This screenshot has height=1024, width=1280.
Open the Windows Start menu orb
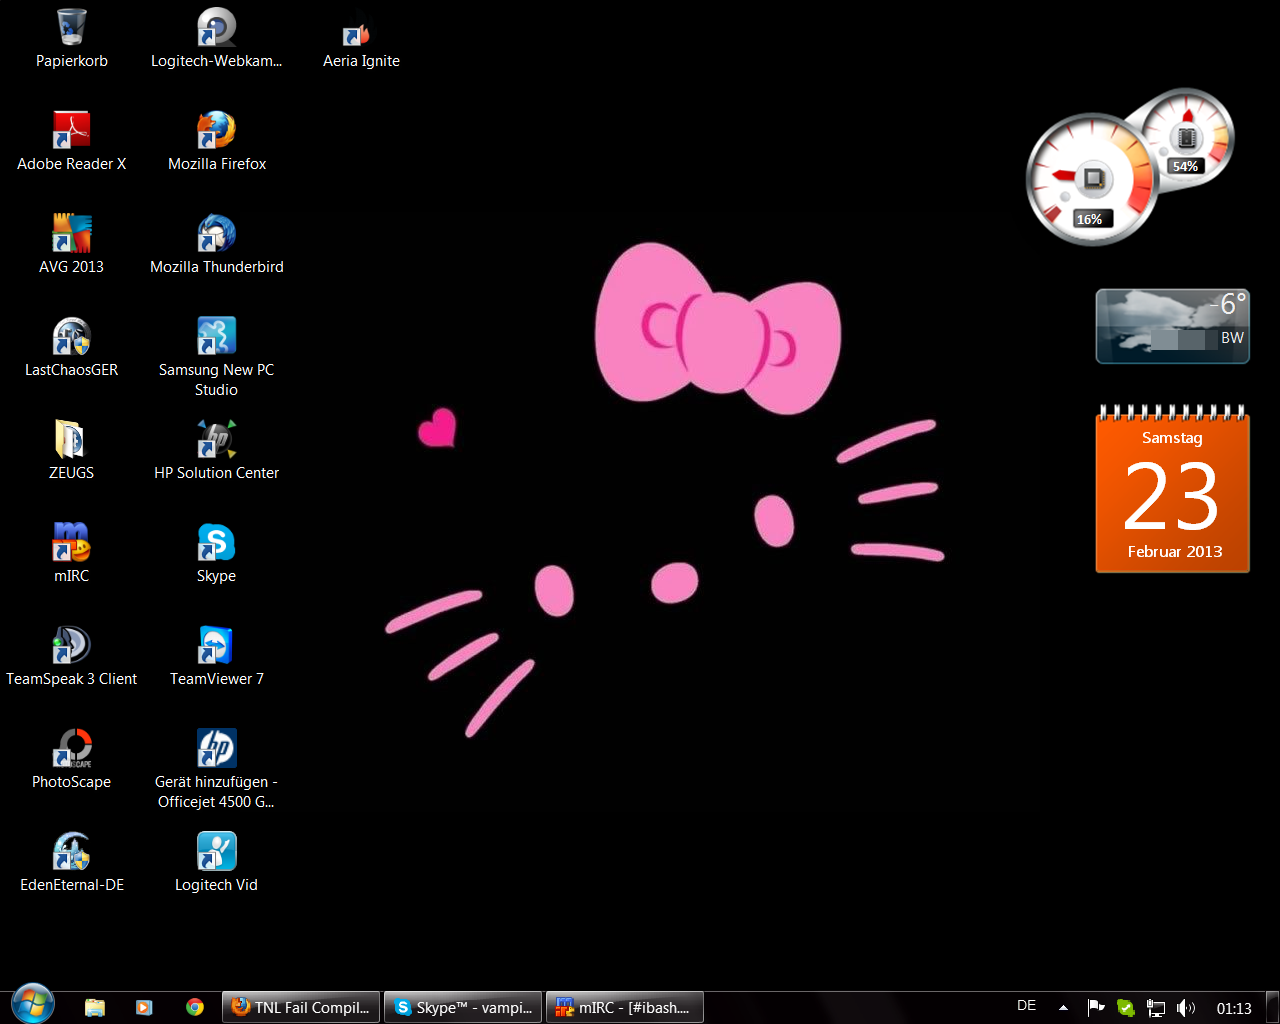[32, 1004]
